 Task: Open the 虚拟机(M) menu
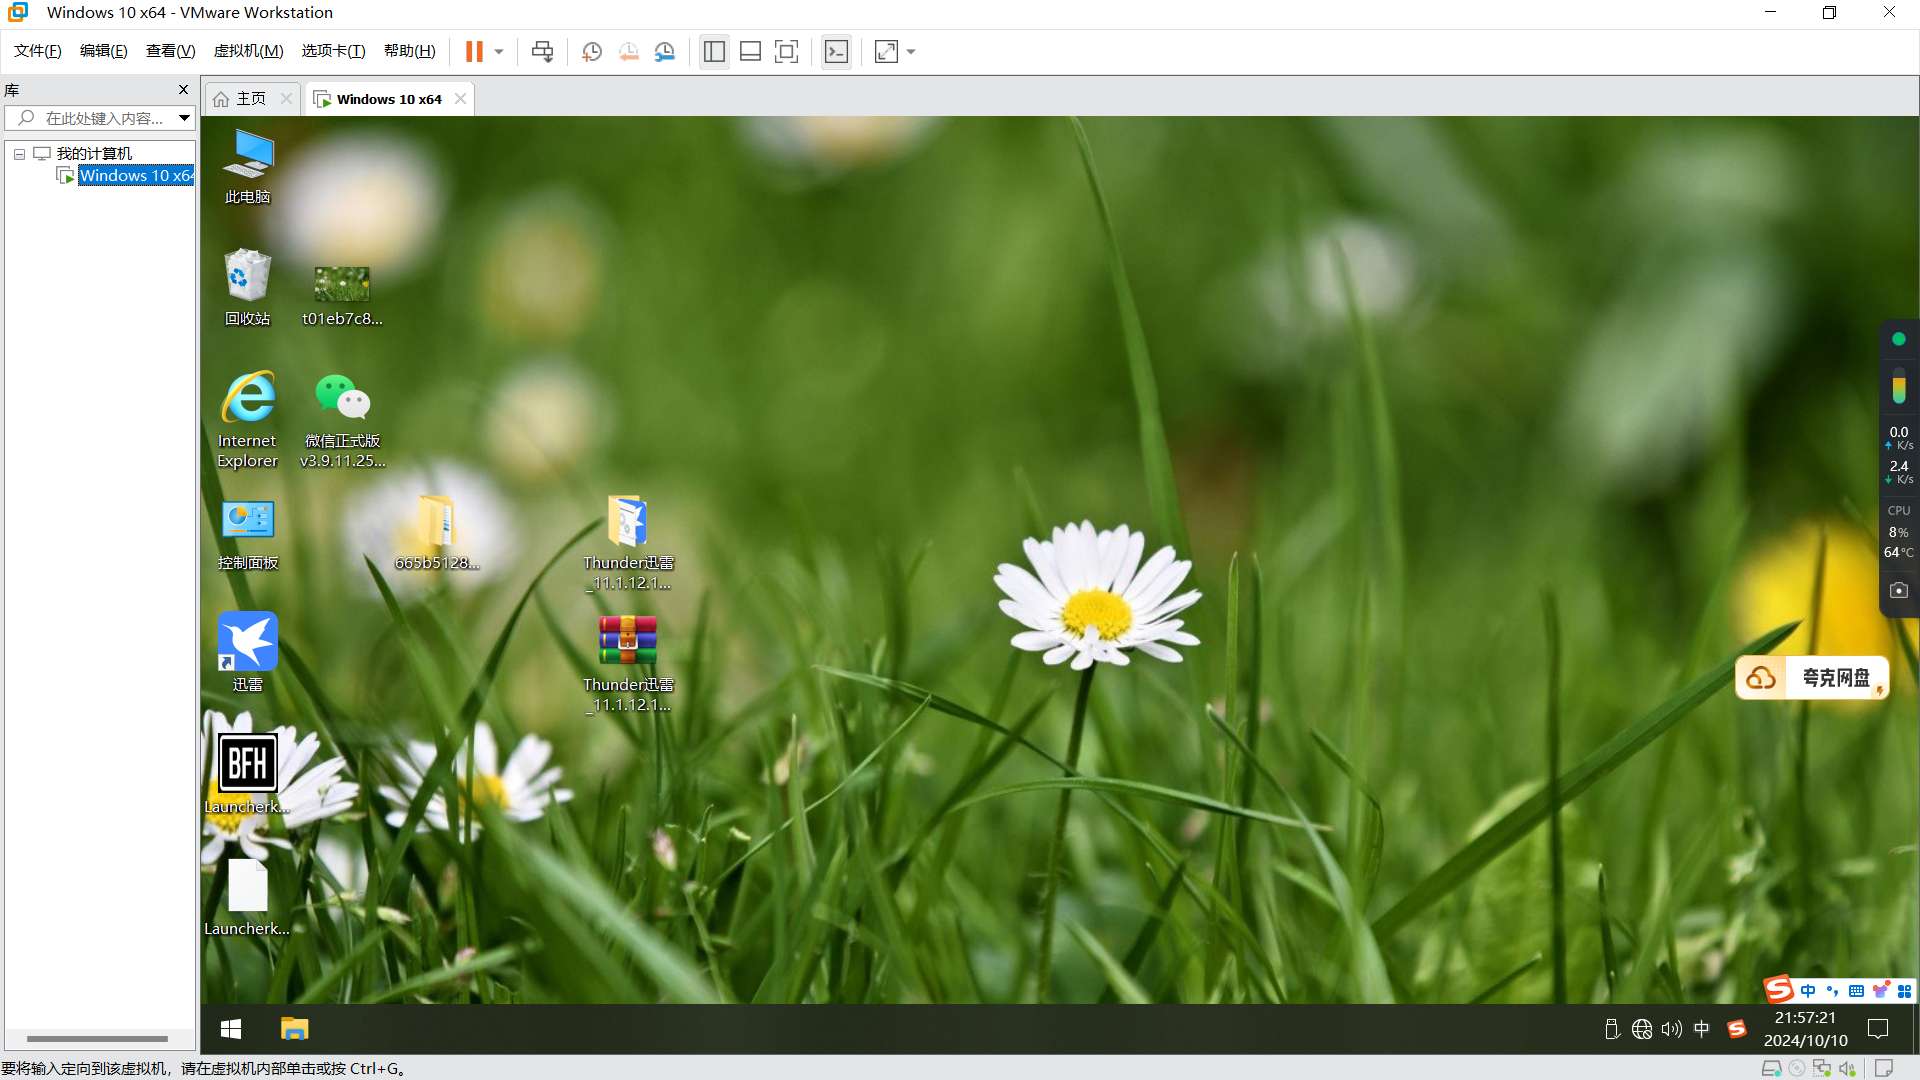249,51
